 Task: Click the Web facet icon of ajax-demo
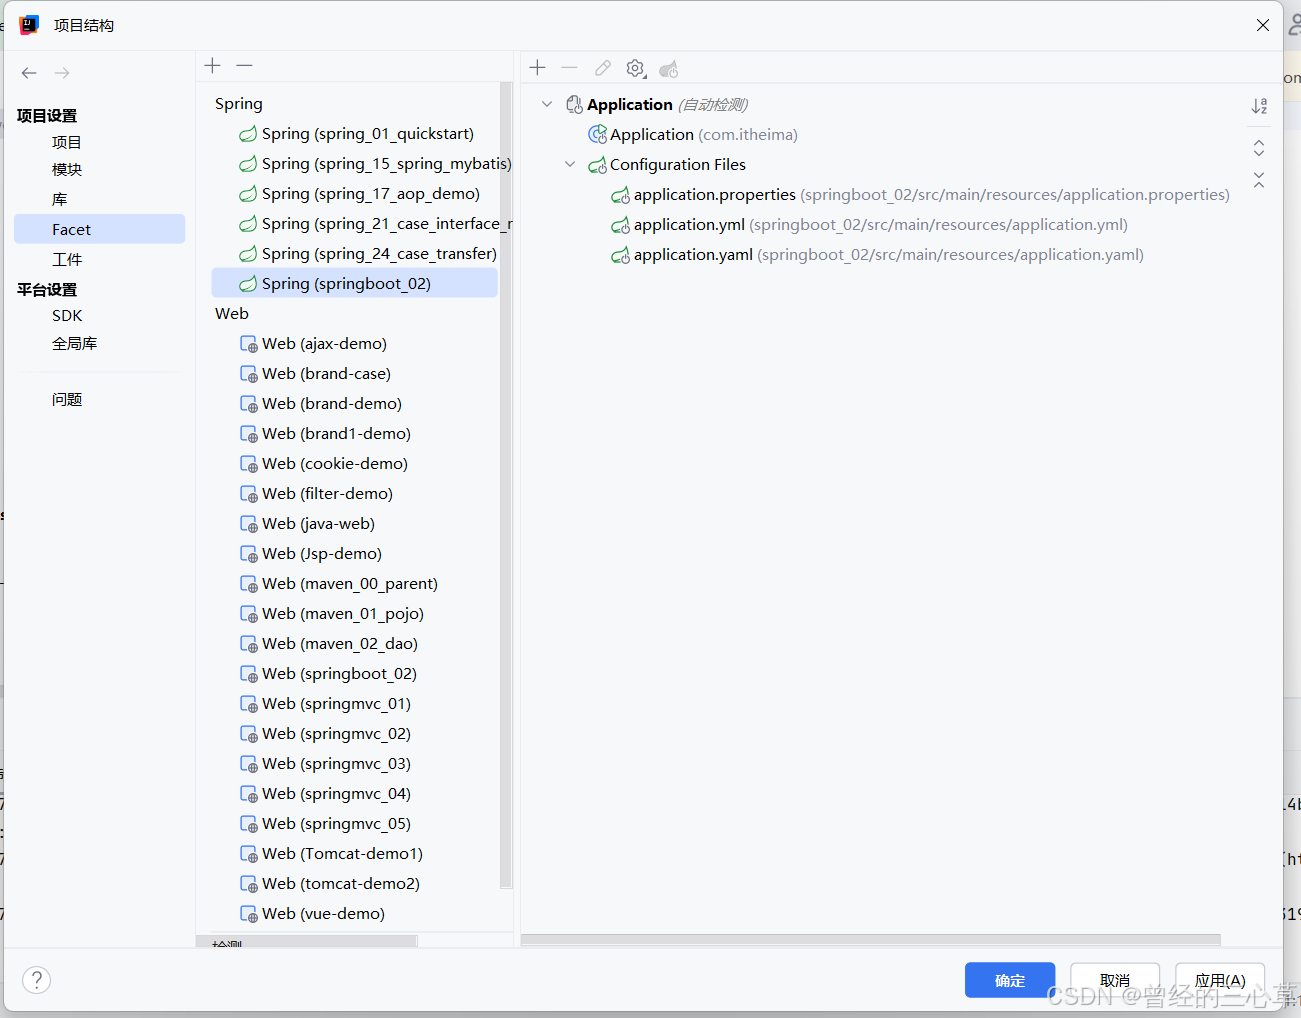[x=249, y=344]
